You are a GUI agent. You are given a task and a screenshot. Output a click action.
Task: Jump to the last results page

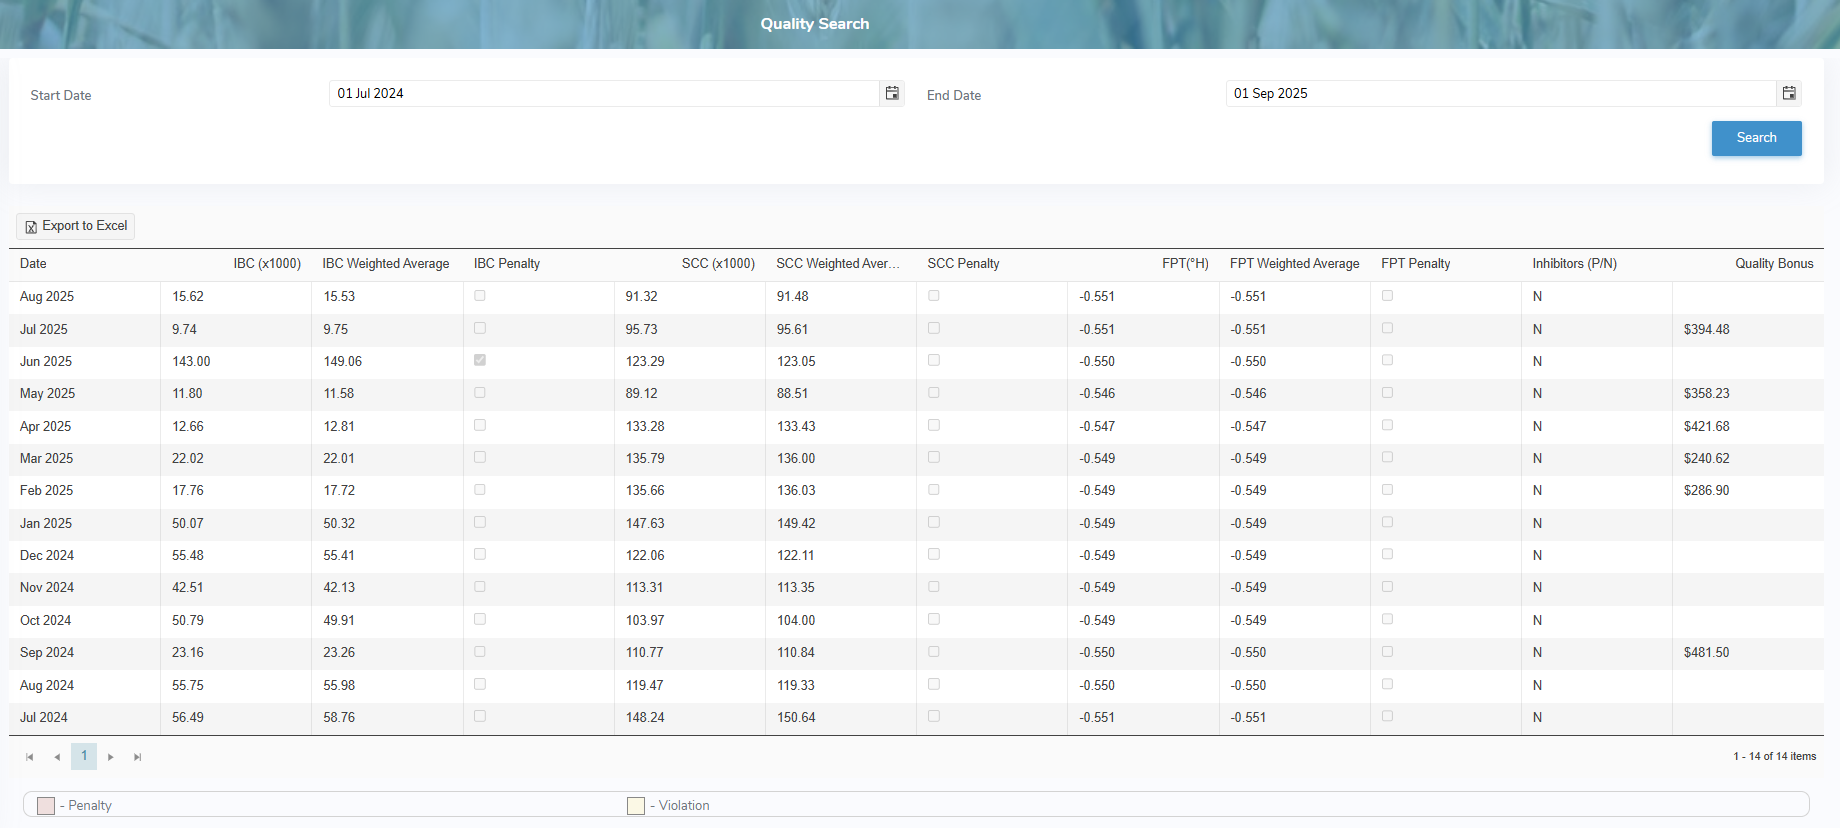click(138, 757)
